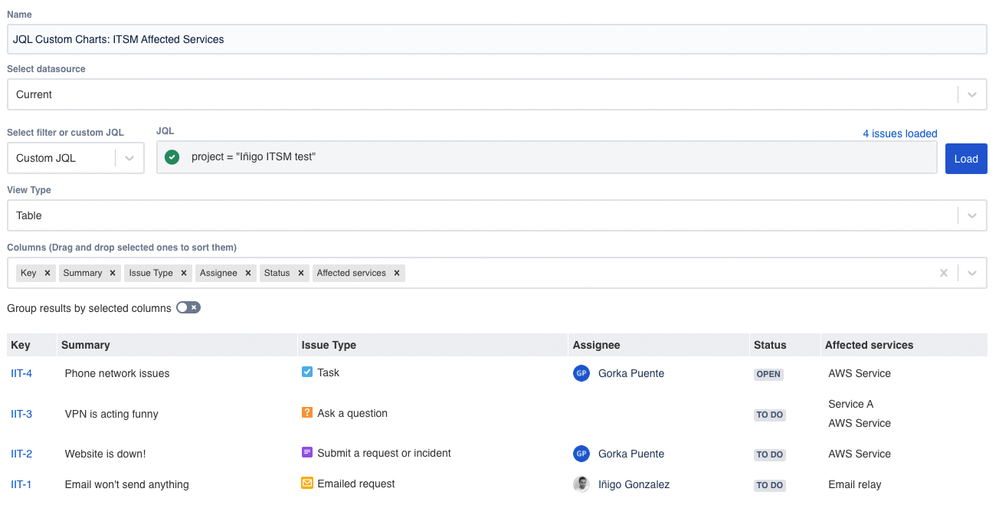This screenshot has width=999, height=512.
Task: Click the purple request icon for IIT-2
Action: point(307,453)
